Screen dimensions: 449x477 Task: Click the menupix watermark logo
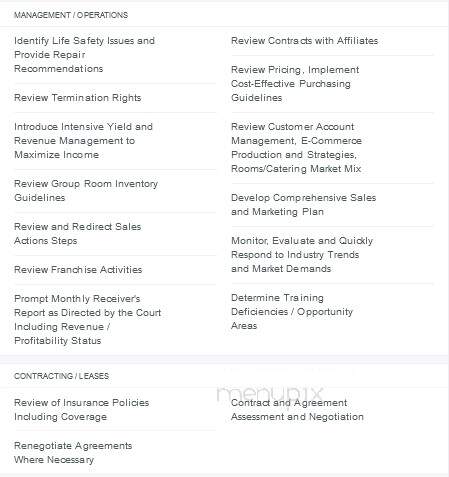tap(270, 394)
